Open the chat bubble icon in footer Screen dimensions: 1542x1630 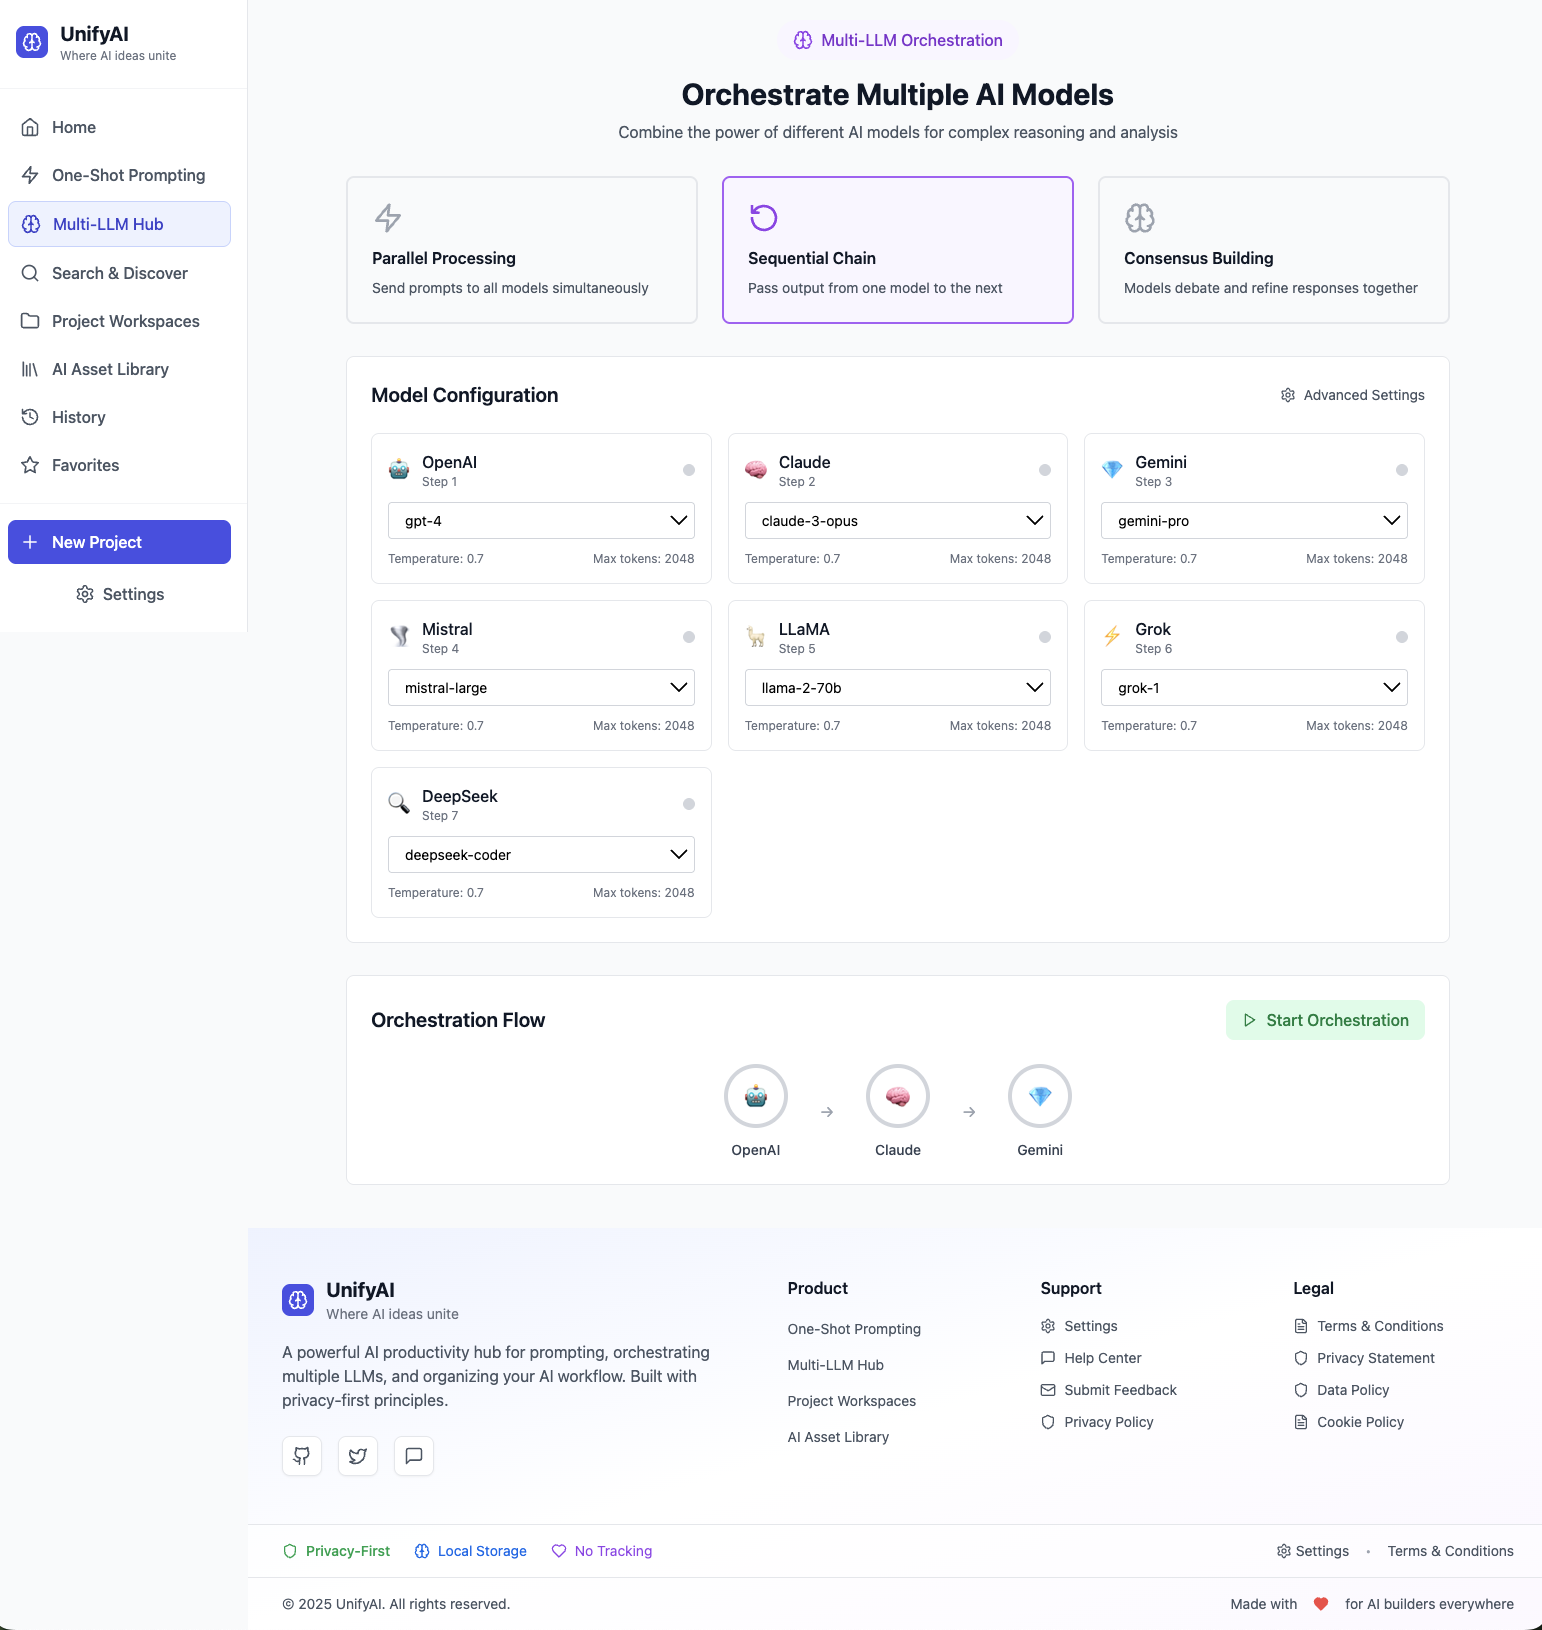coord(414,1456)
